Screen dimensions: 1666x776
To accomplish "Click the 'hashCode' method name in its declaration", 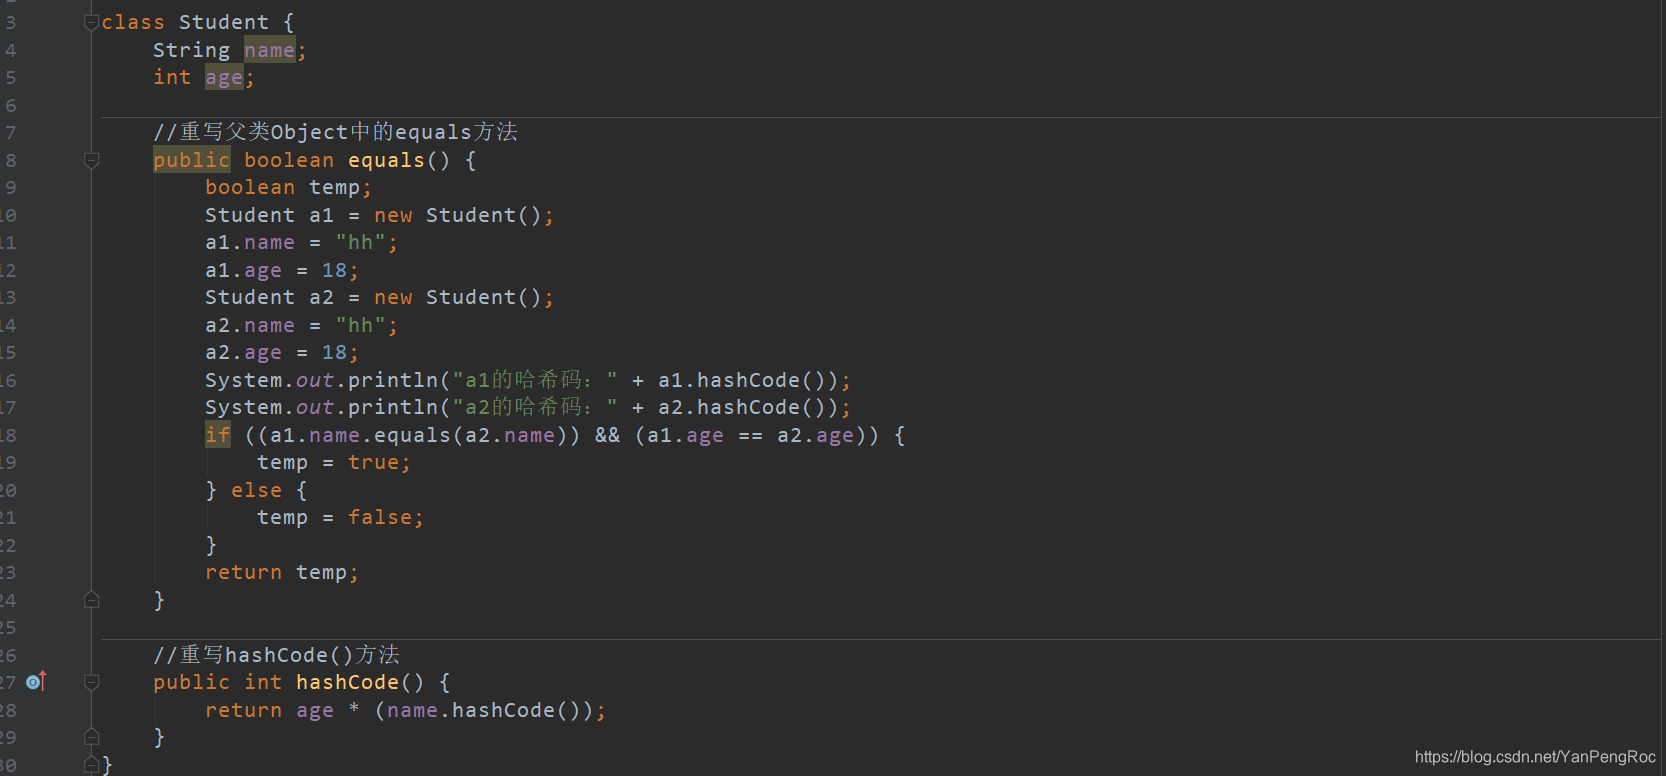I will [x=347, y=682].
